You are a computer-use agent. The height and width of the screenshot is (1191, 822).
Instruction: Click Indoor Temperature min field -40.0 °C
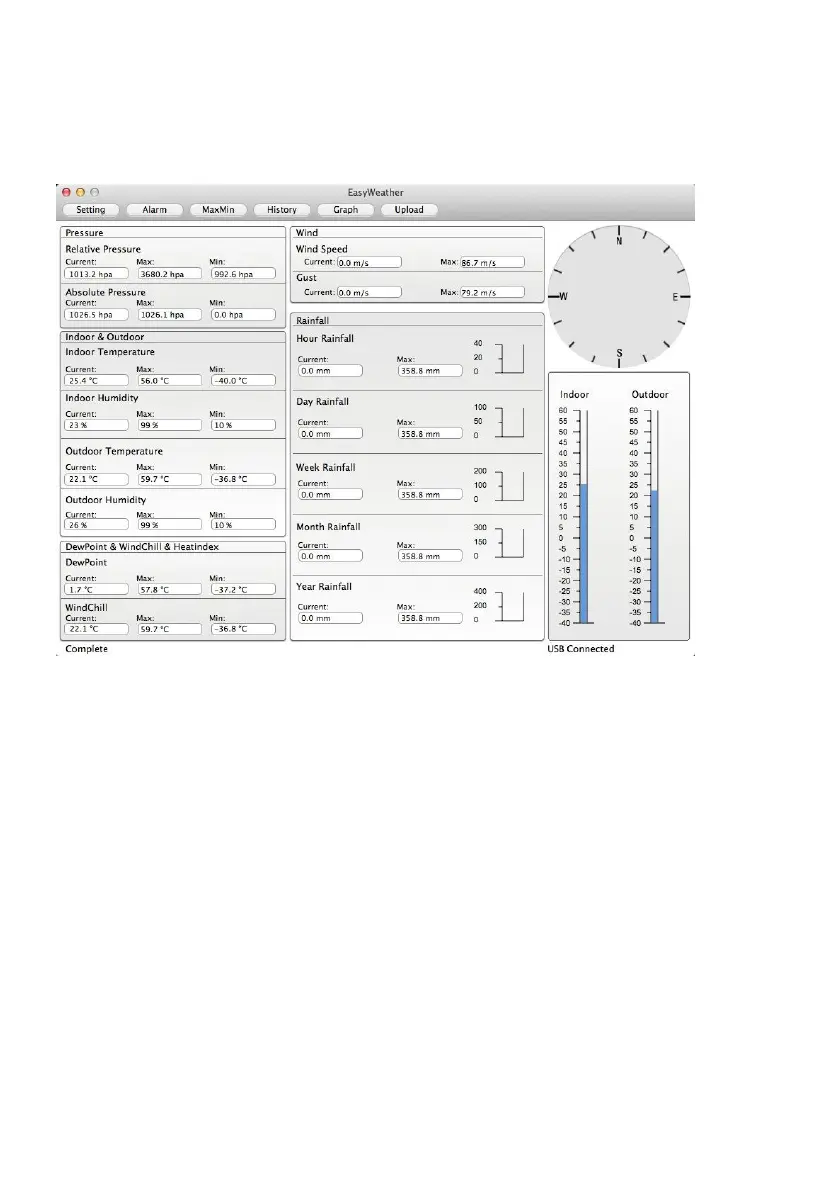coord(243,381)
